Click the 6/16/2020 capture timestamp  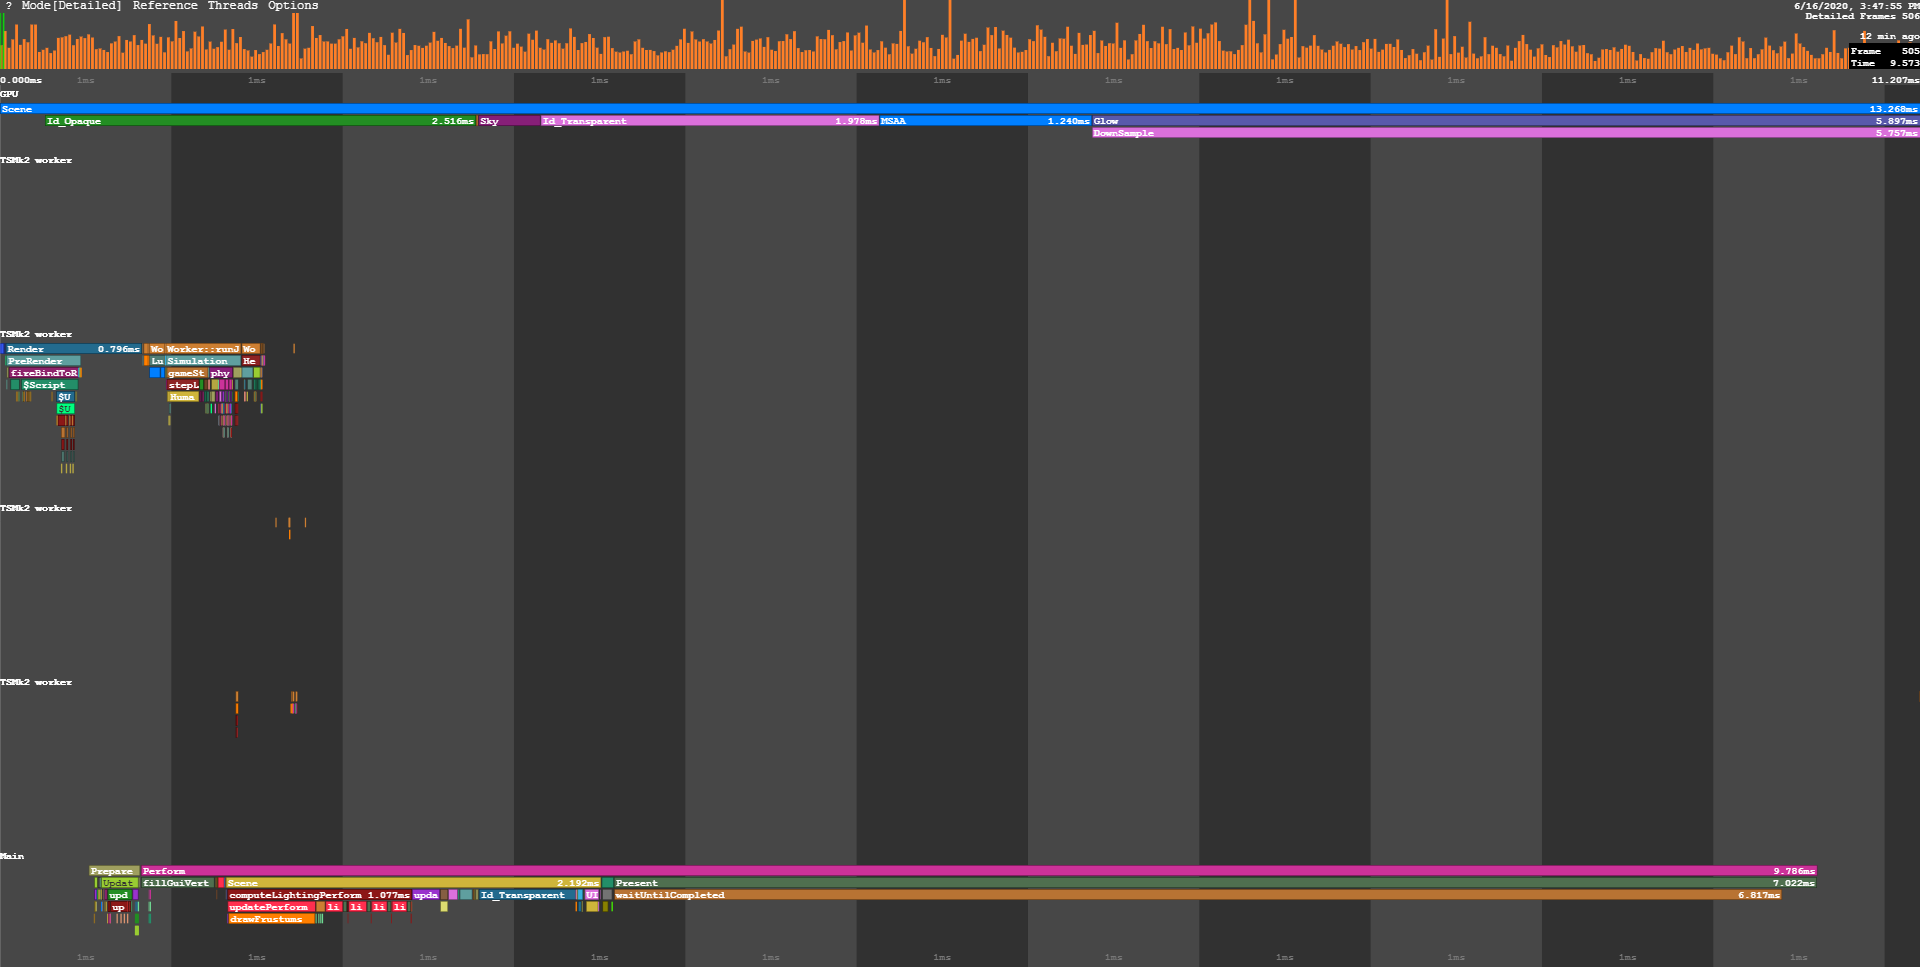[1856, 6]
